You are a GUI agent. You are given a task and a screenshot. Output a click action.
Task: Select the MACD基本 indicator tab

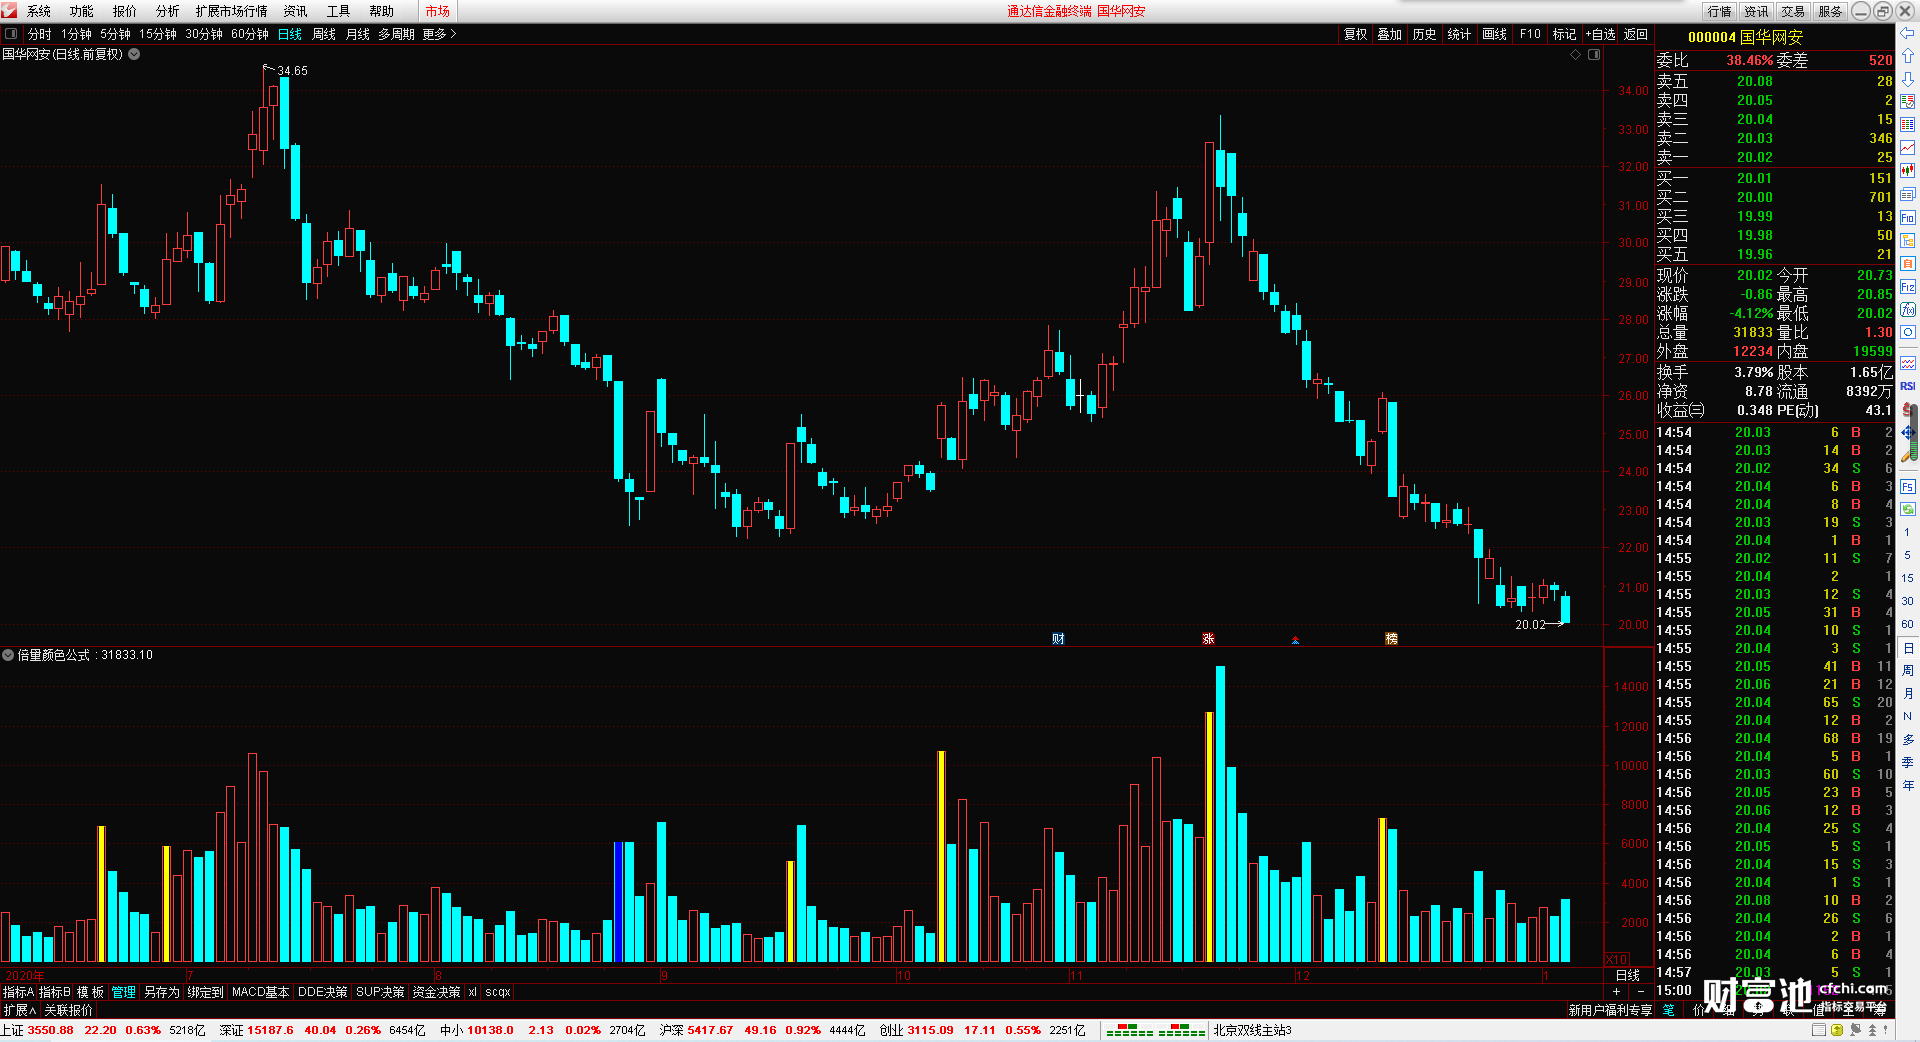(x=260, y=992)
